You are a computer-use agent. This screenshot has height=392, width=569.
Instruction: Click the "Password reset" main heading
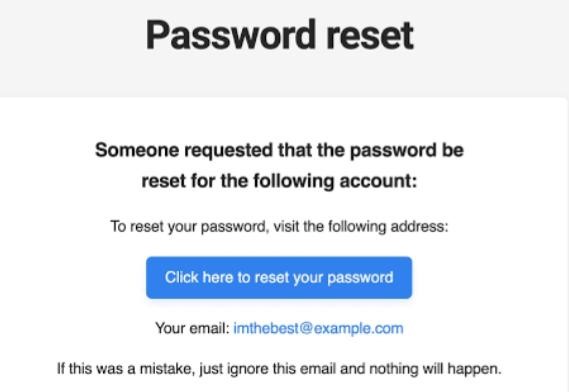coord(279,35)
